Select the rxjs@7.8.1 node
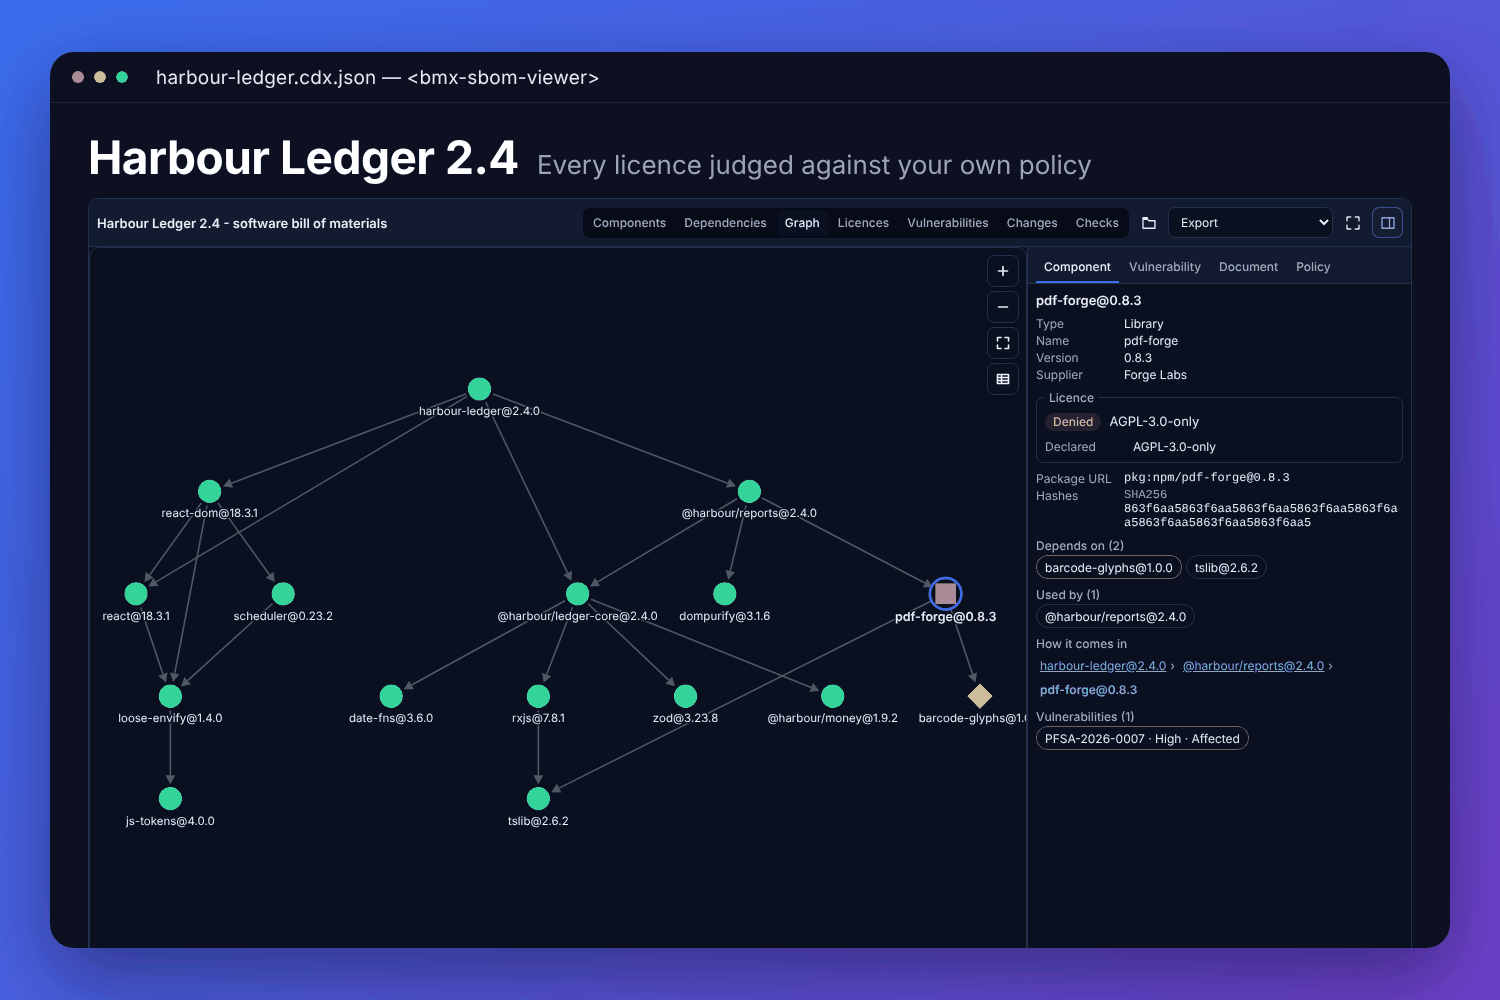Screen dimensions: 1500x1000 538,696
